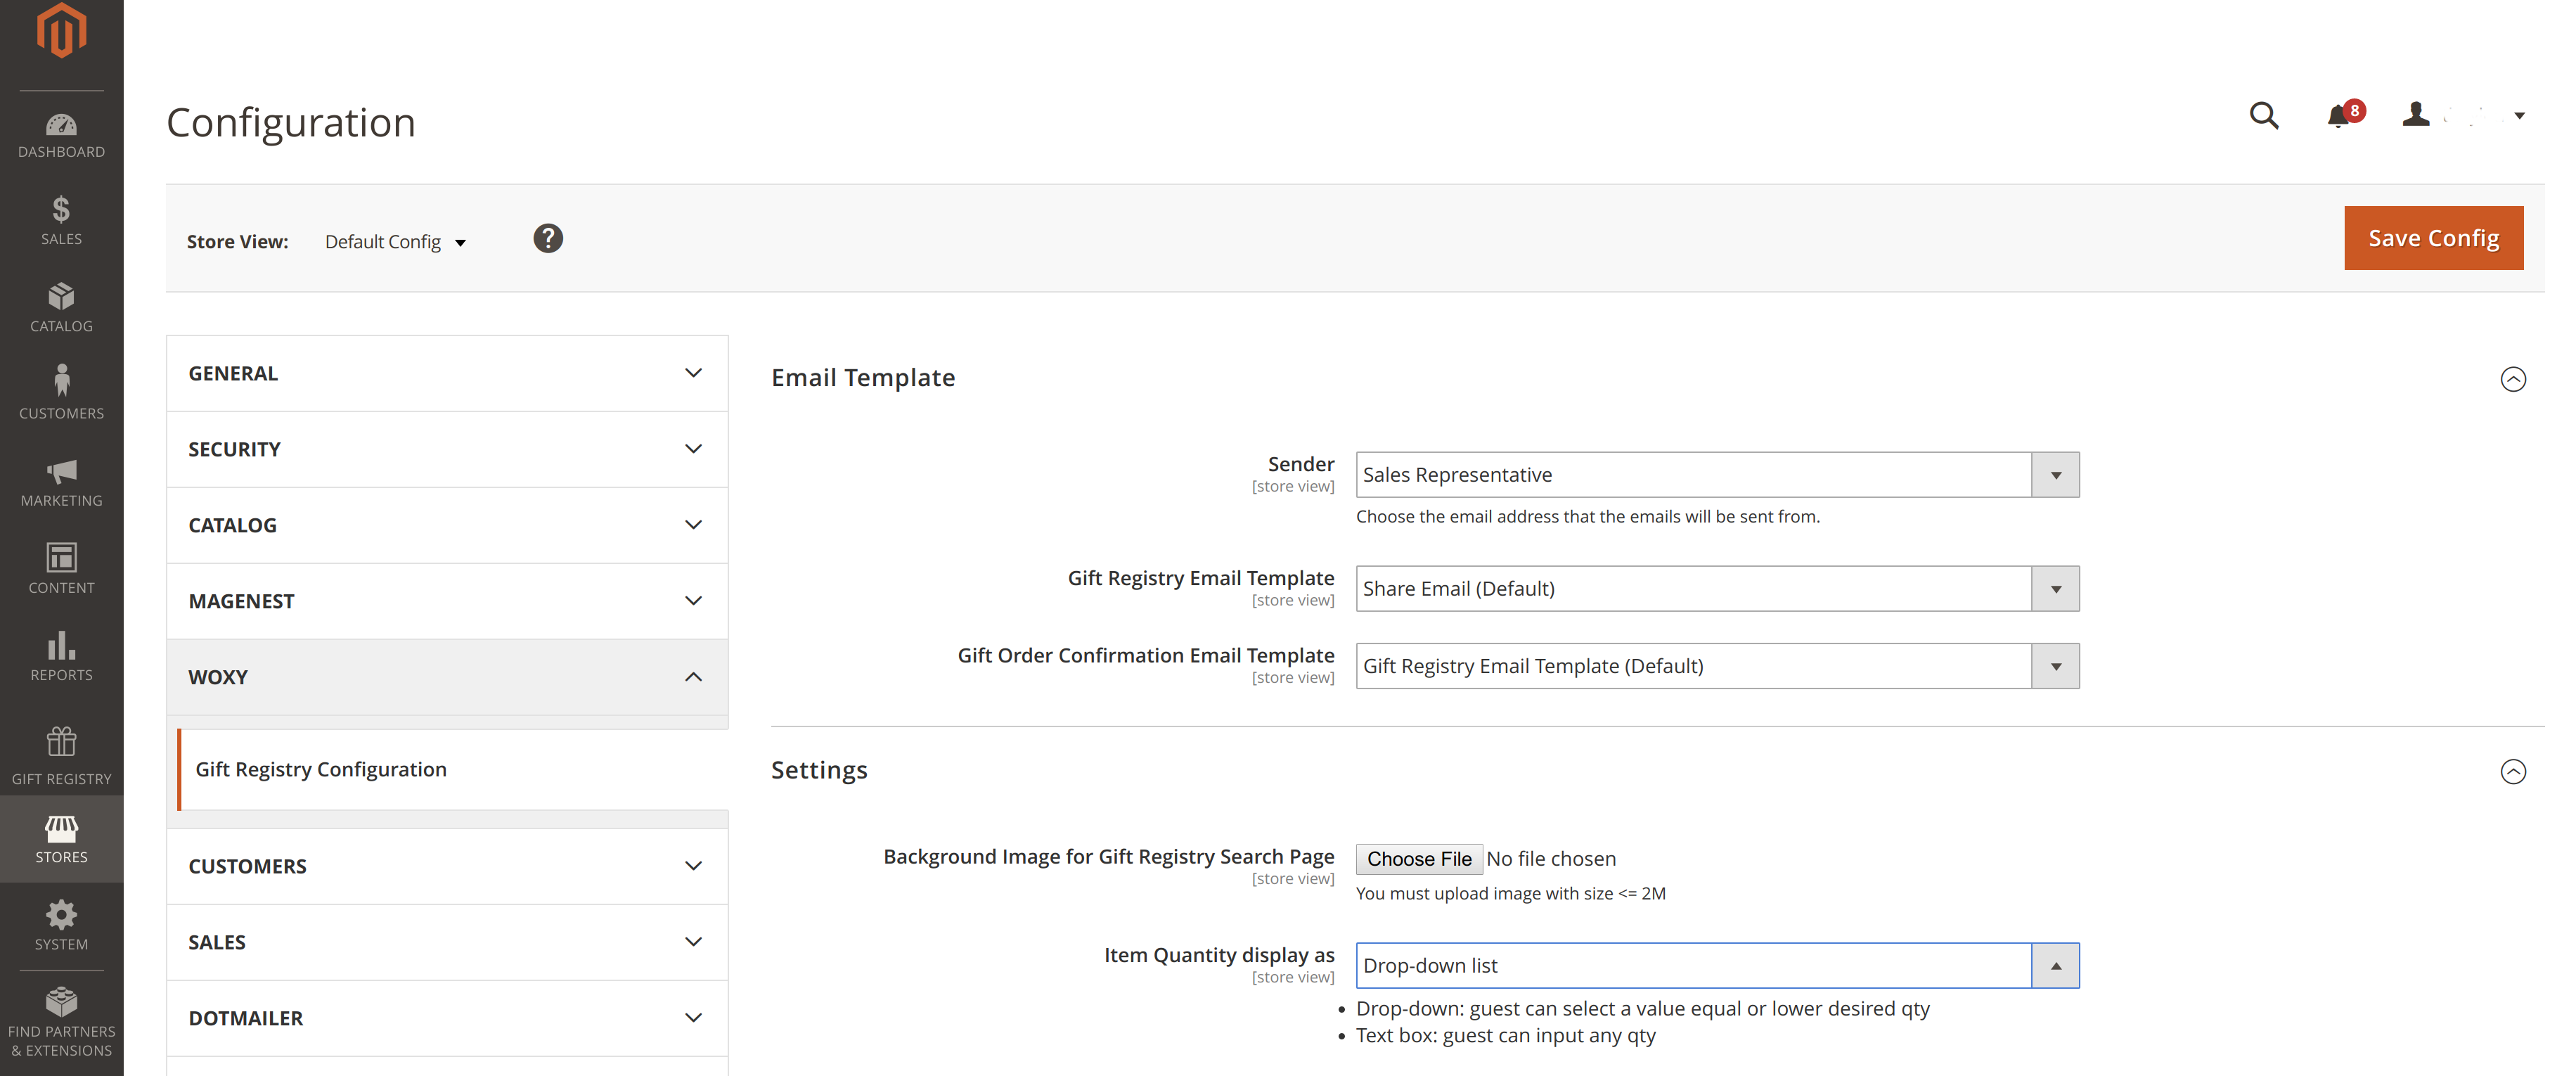The image size is (2576, 1076).
Task: Expand the MAGENEST configuration tab
Action: (447, 601)
